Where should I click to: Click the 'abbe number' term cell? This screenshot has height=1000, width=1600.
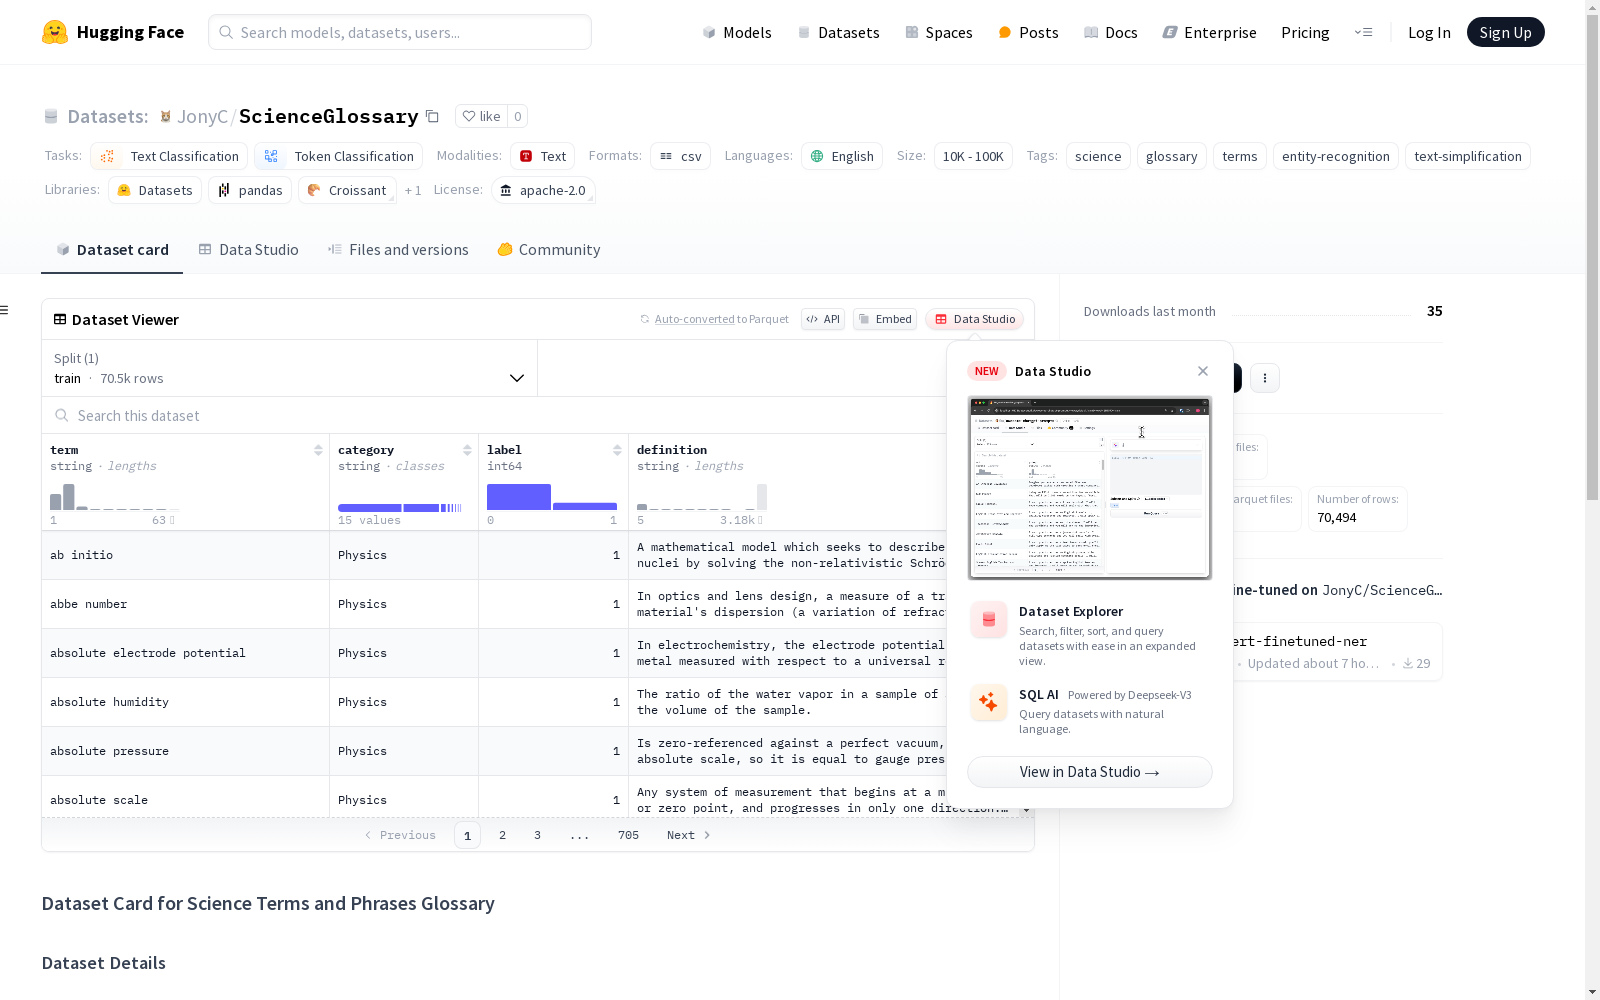tap(185, 604)
